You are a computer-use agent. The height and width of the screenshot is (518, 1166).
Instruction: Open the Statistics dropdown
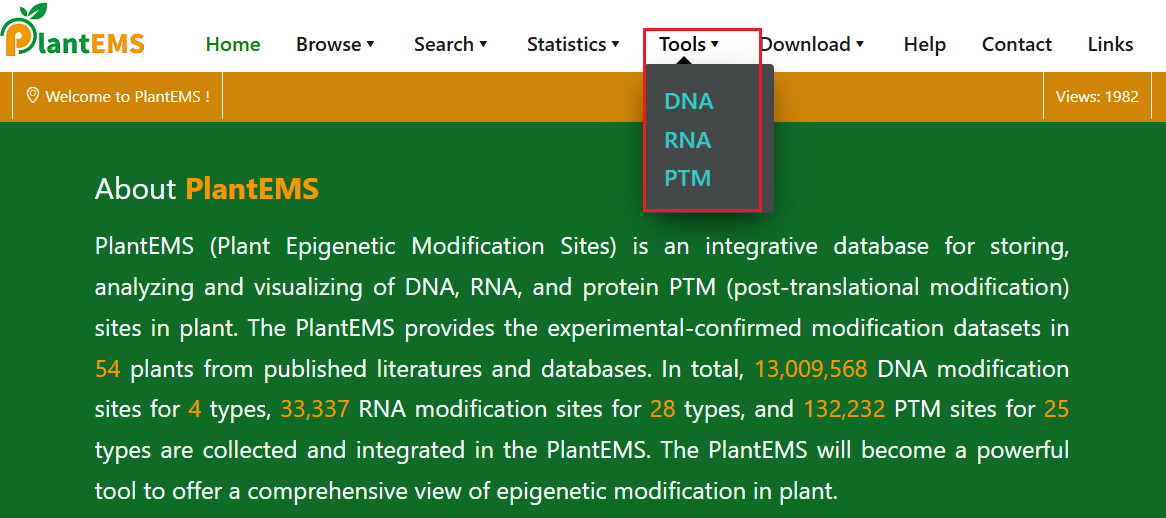(x=573, y=45)
